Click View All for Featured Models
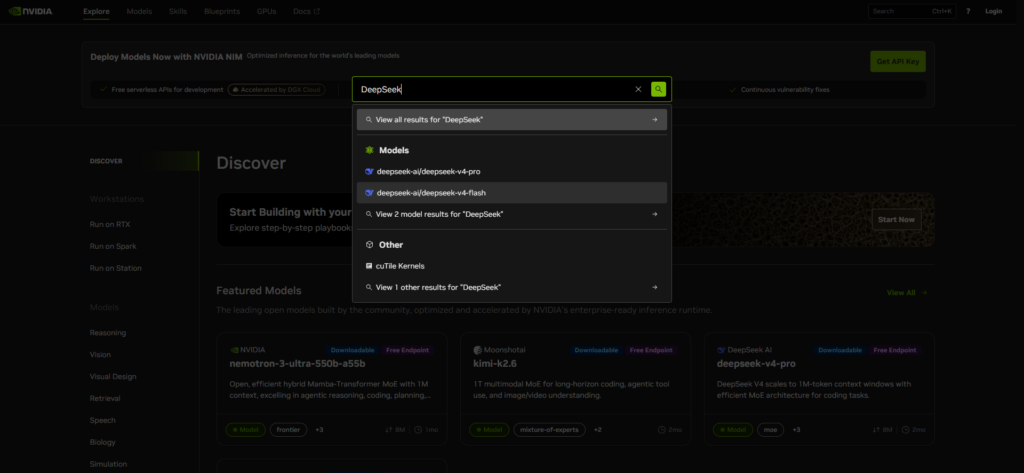 pyautogui.click(x=906, y=293)
